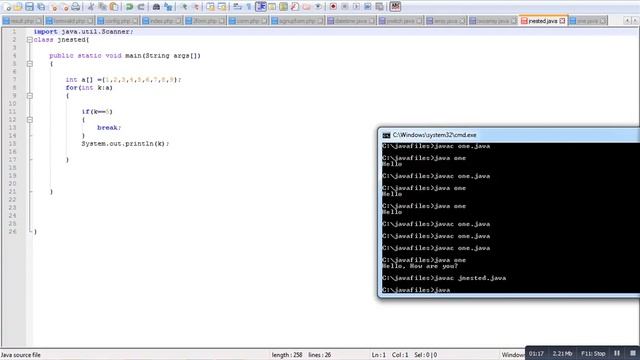Switch to the index.php tab
The width and height of the screenshot is (640, 360).
(162, 20)
